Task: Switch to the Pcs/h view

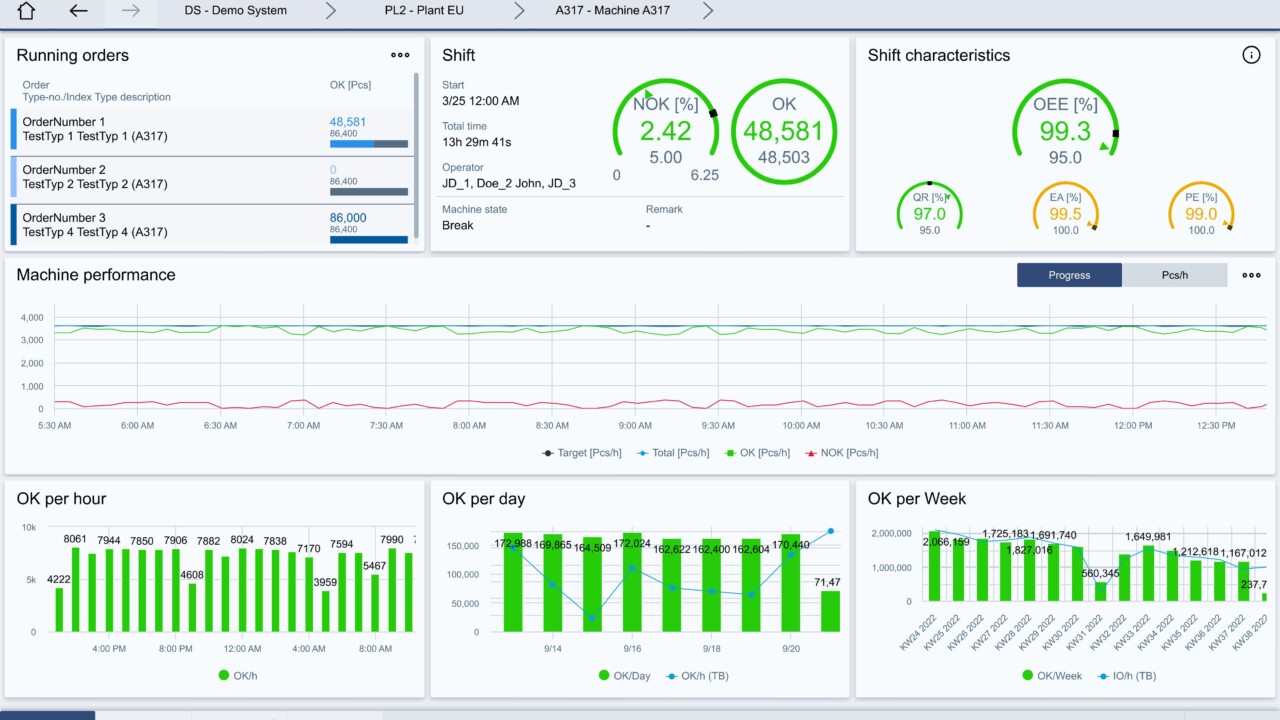Action: pyautogui.click(x=1174, y=275)
